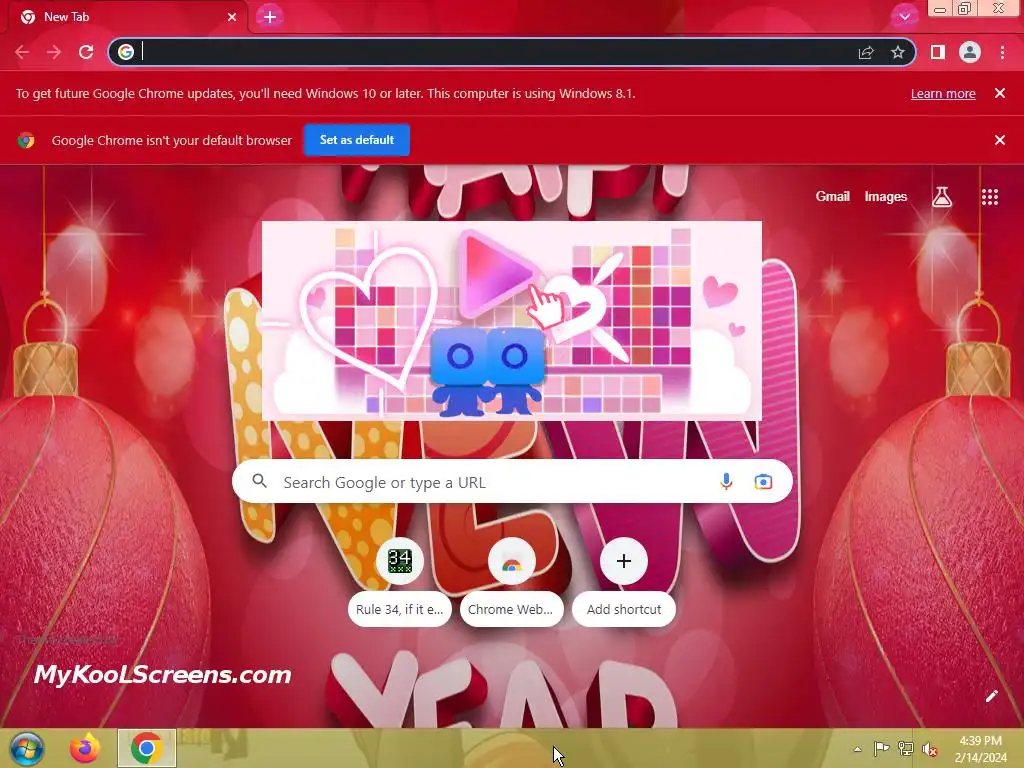Open the Chrome three-dot menu

tap(1002, 52)
